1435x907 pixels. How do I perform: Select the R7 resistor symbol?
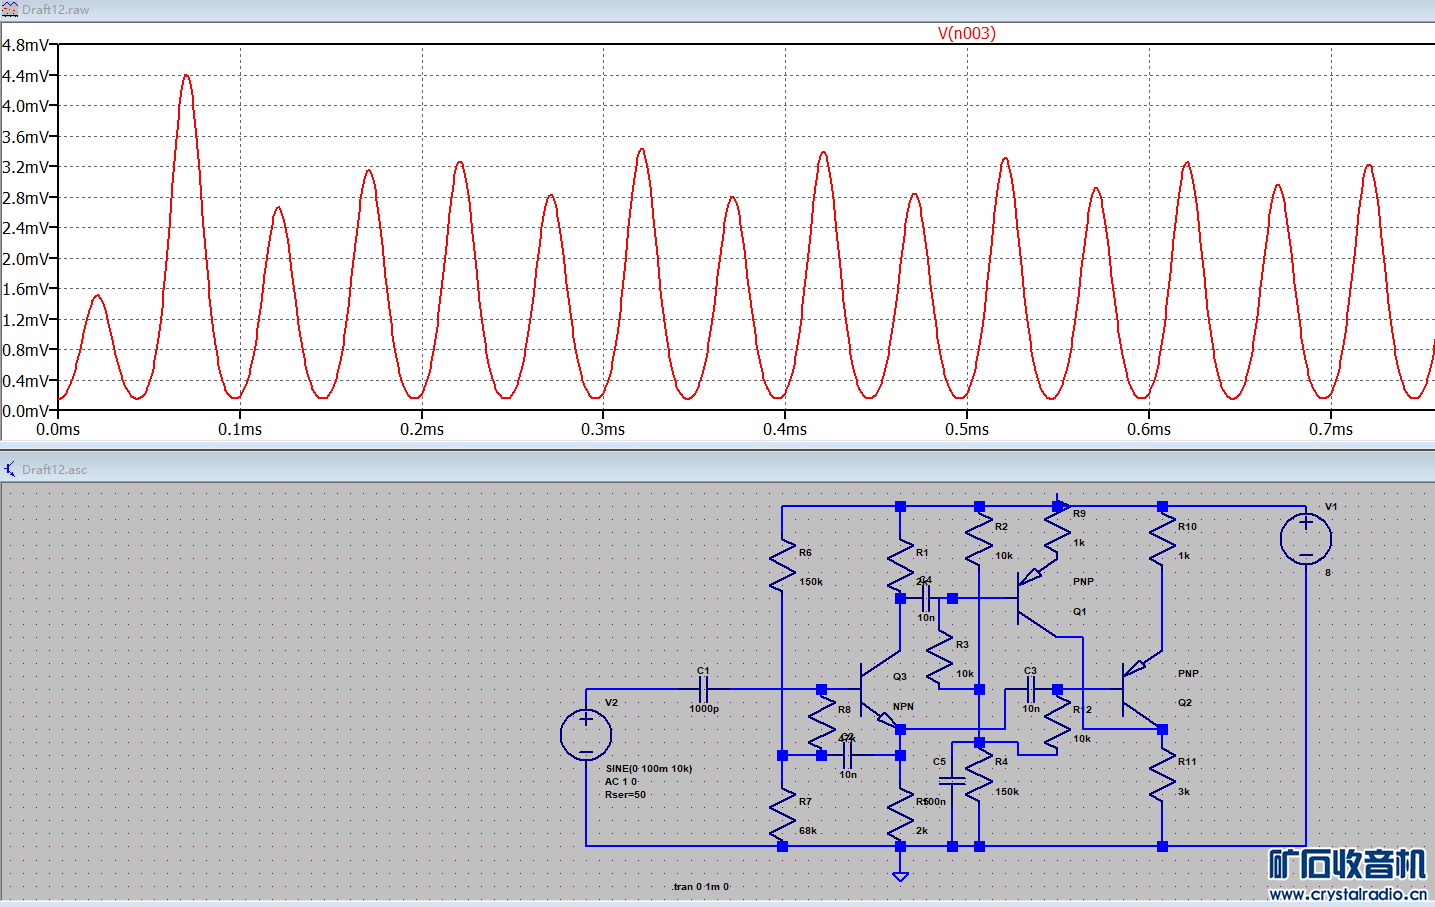pos(782,814)
